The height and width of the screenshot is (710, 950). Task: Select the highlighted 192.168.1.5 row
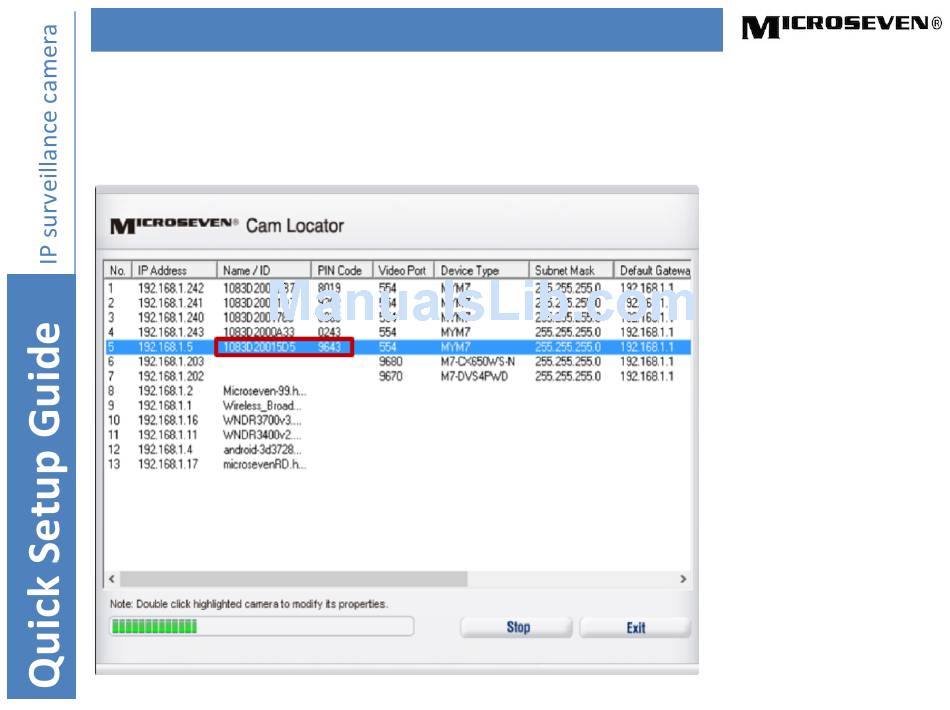click(398, 347)
